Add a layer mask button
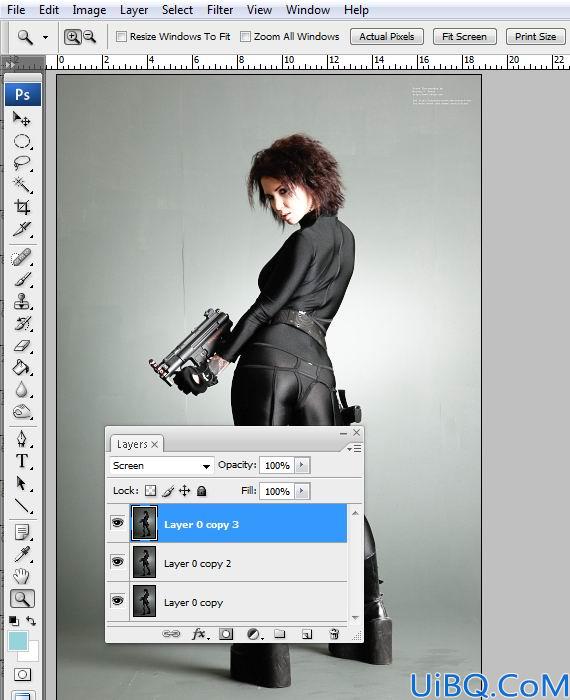 point(226,634)
